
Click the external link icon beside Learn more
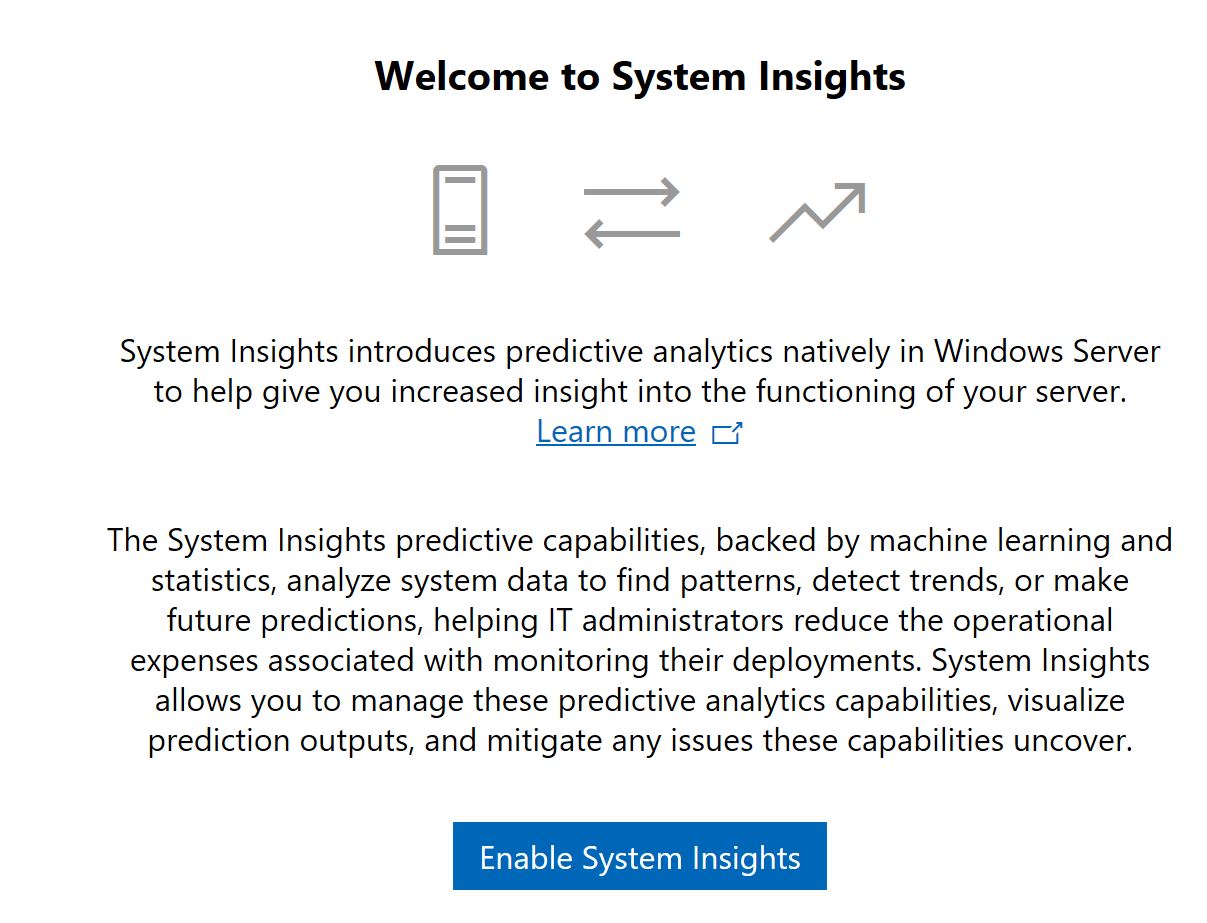point(727,433)
